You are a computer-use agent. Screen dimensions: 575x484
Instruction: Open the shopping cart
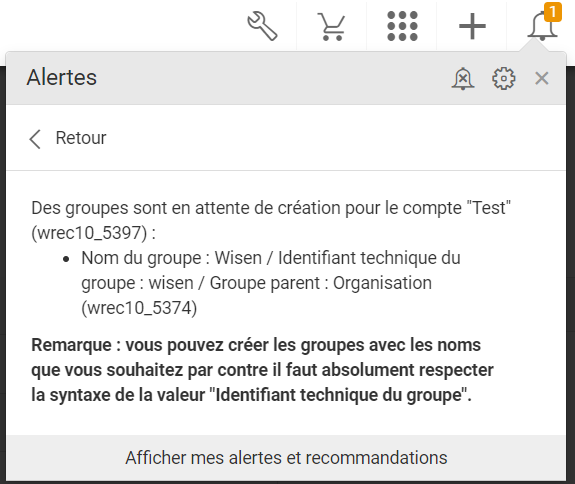pos(332,26)
